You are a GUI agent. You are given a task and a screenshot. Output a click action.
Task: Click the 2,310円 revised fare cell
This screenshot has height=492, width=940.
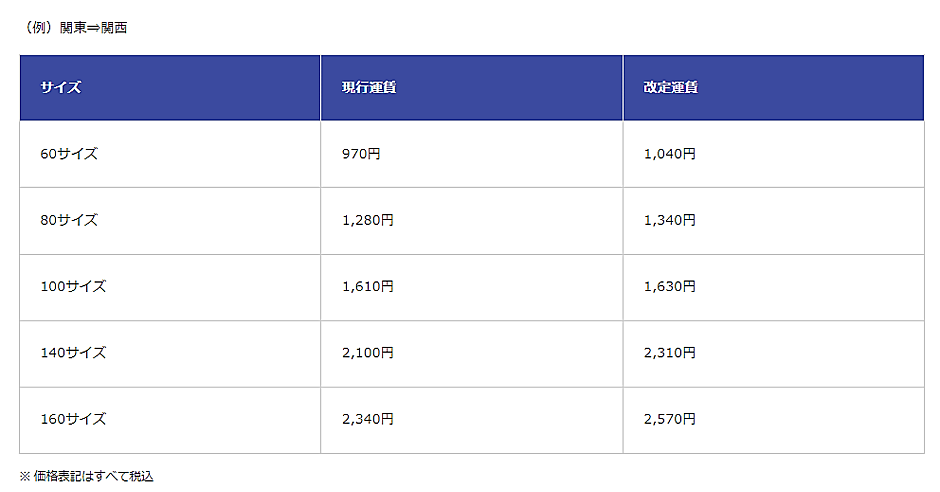point(669,353)
